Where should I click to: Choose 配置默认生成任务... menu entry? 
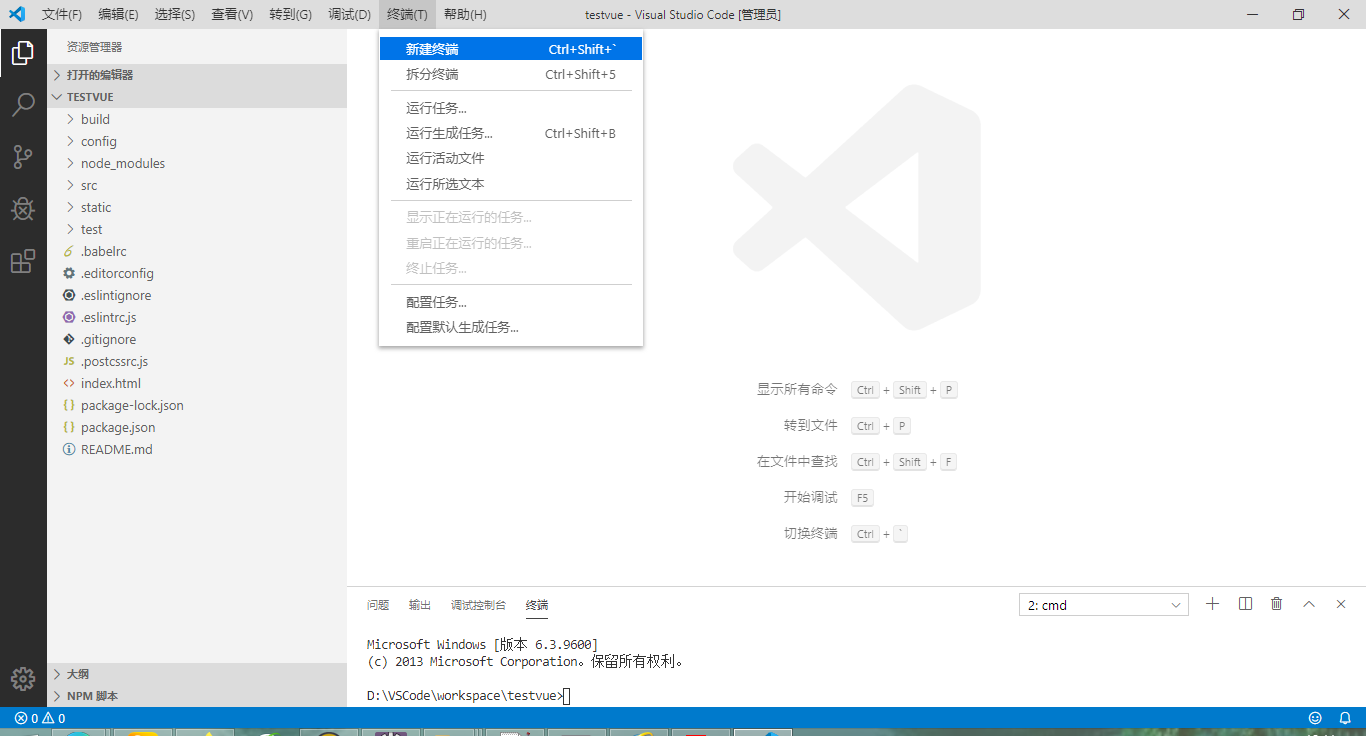(511, 327)
